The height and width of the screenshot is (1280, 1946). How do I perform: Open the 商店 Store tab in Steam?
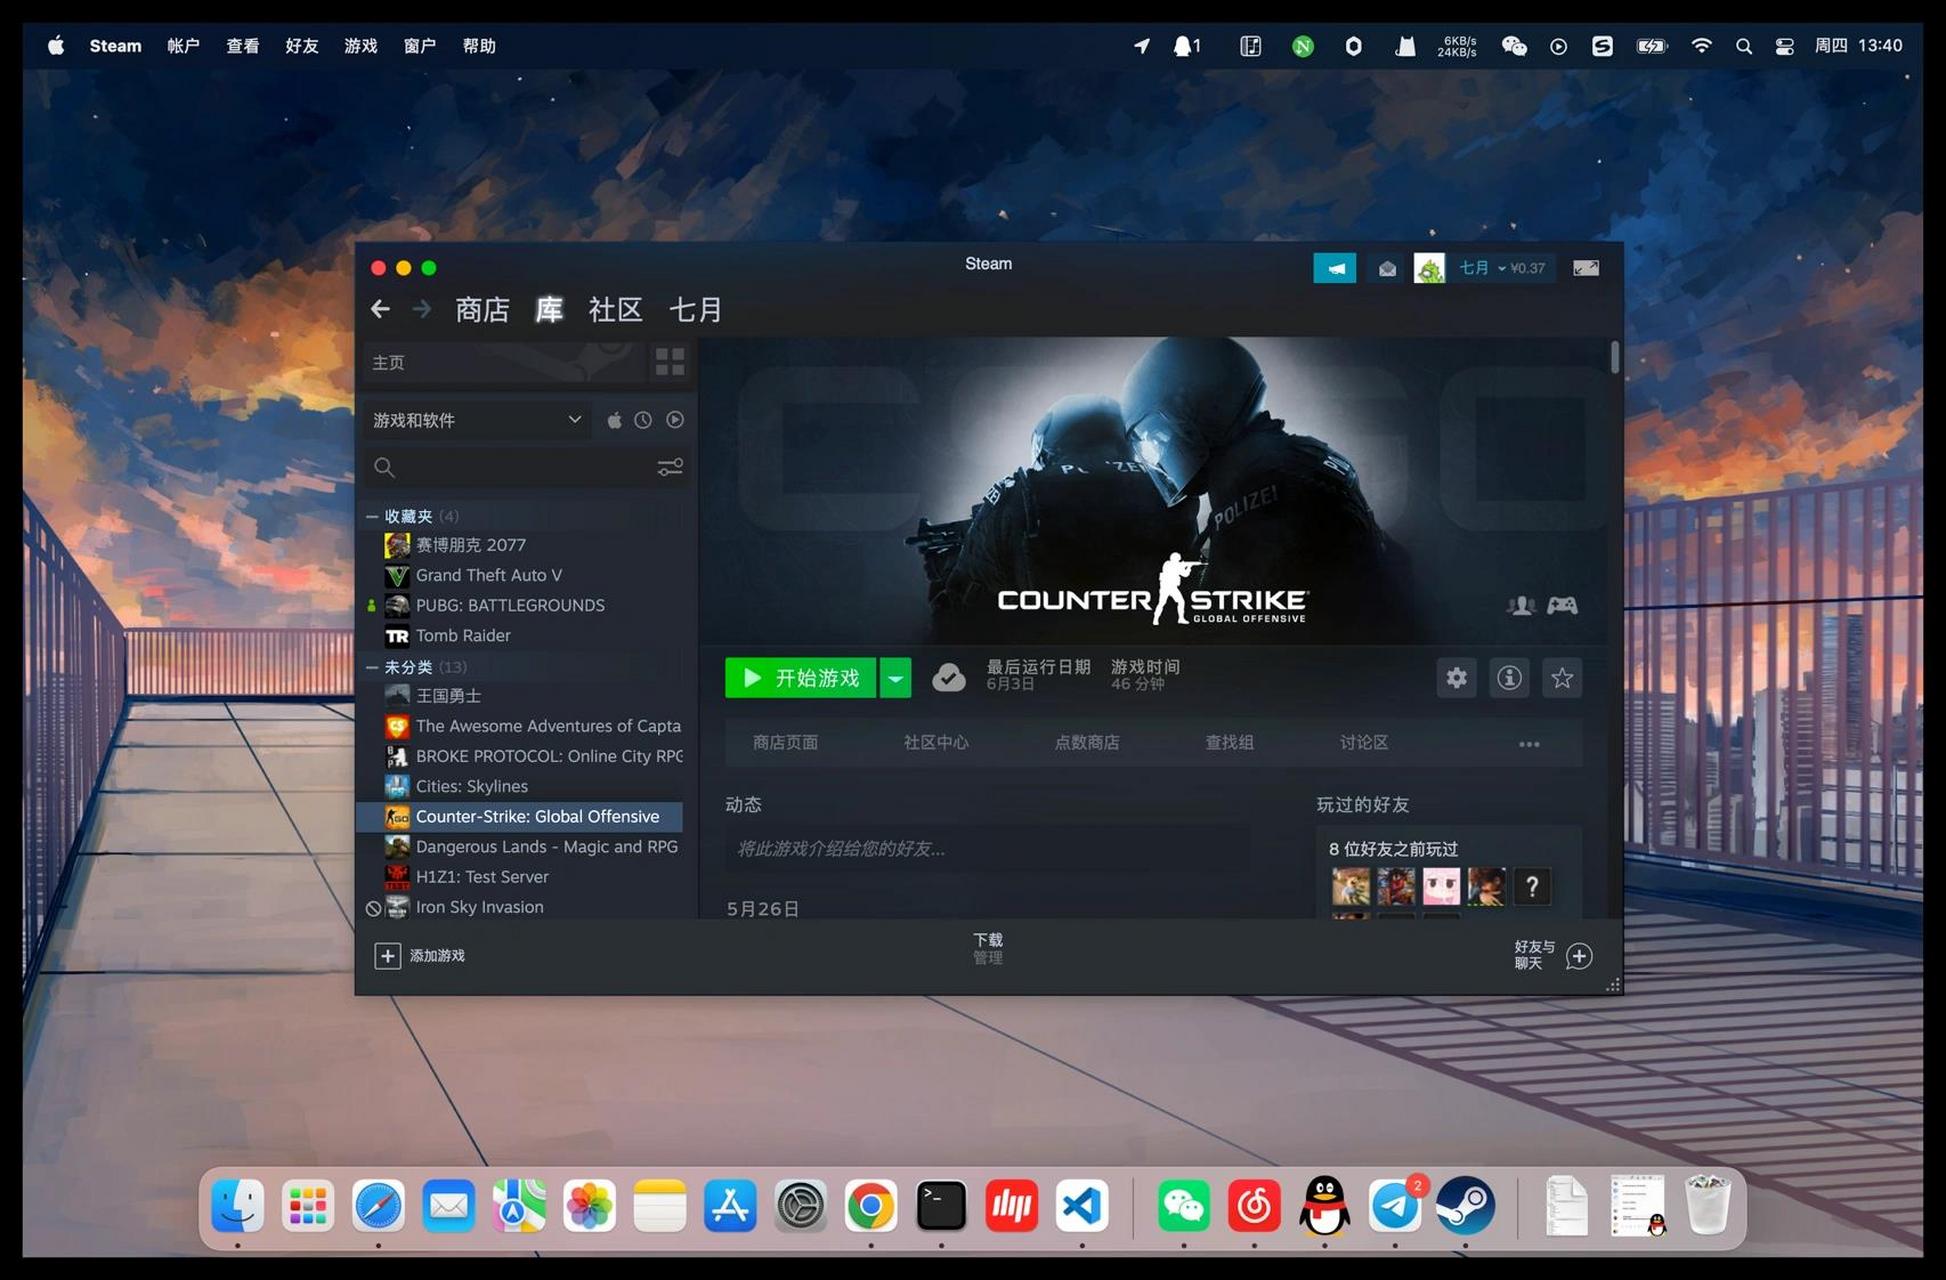click(x=479, y=310)
